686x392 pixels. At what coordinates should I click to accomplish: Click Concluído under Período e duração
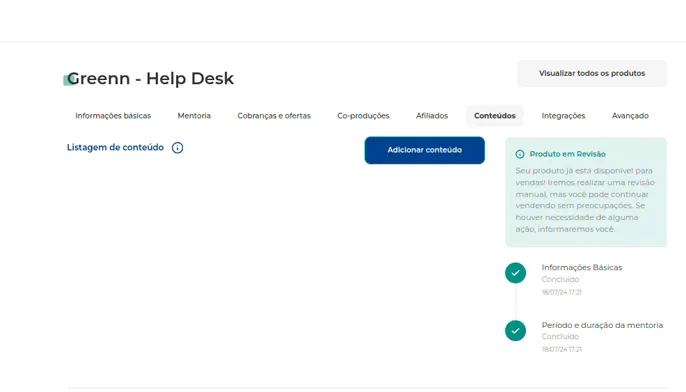tap(560, 336)
